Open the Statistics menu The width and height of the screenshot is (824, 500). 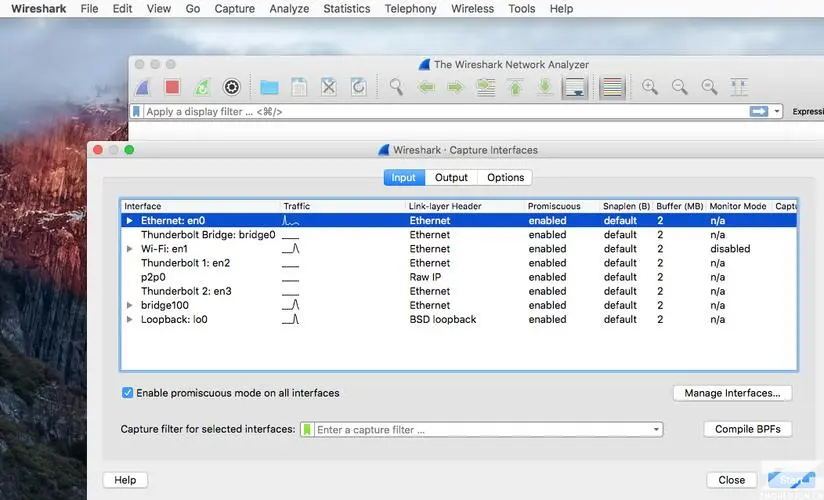point(346,9)
